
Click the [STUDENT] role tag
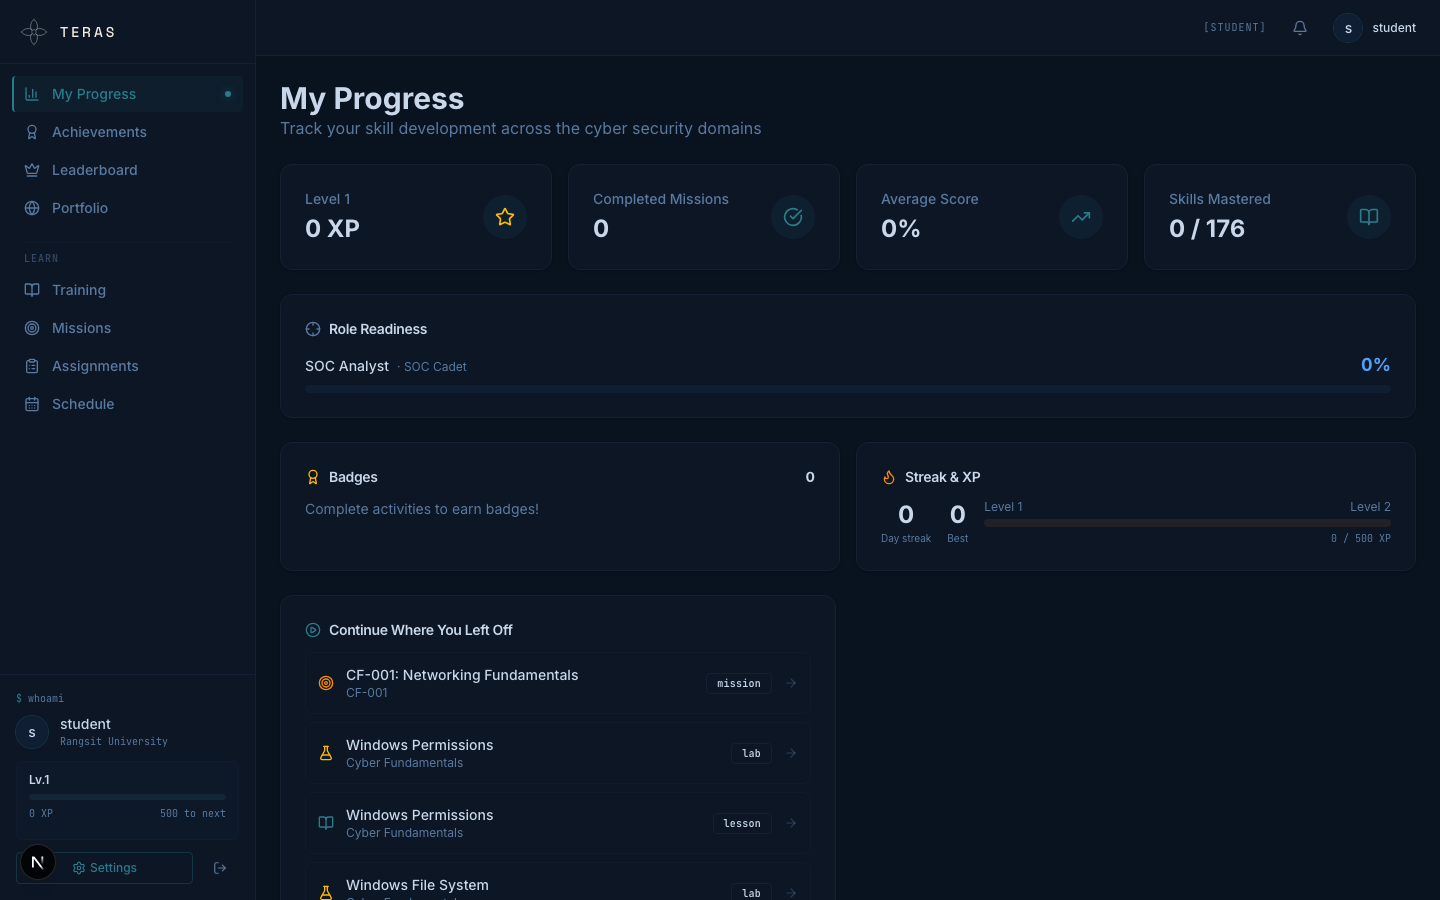coord(1235,28)
